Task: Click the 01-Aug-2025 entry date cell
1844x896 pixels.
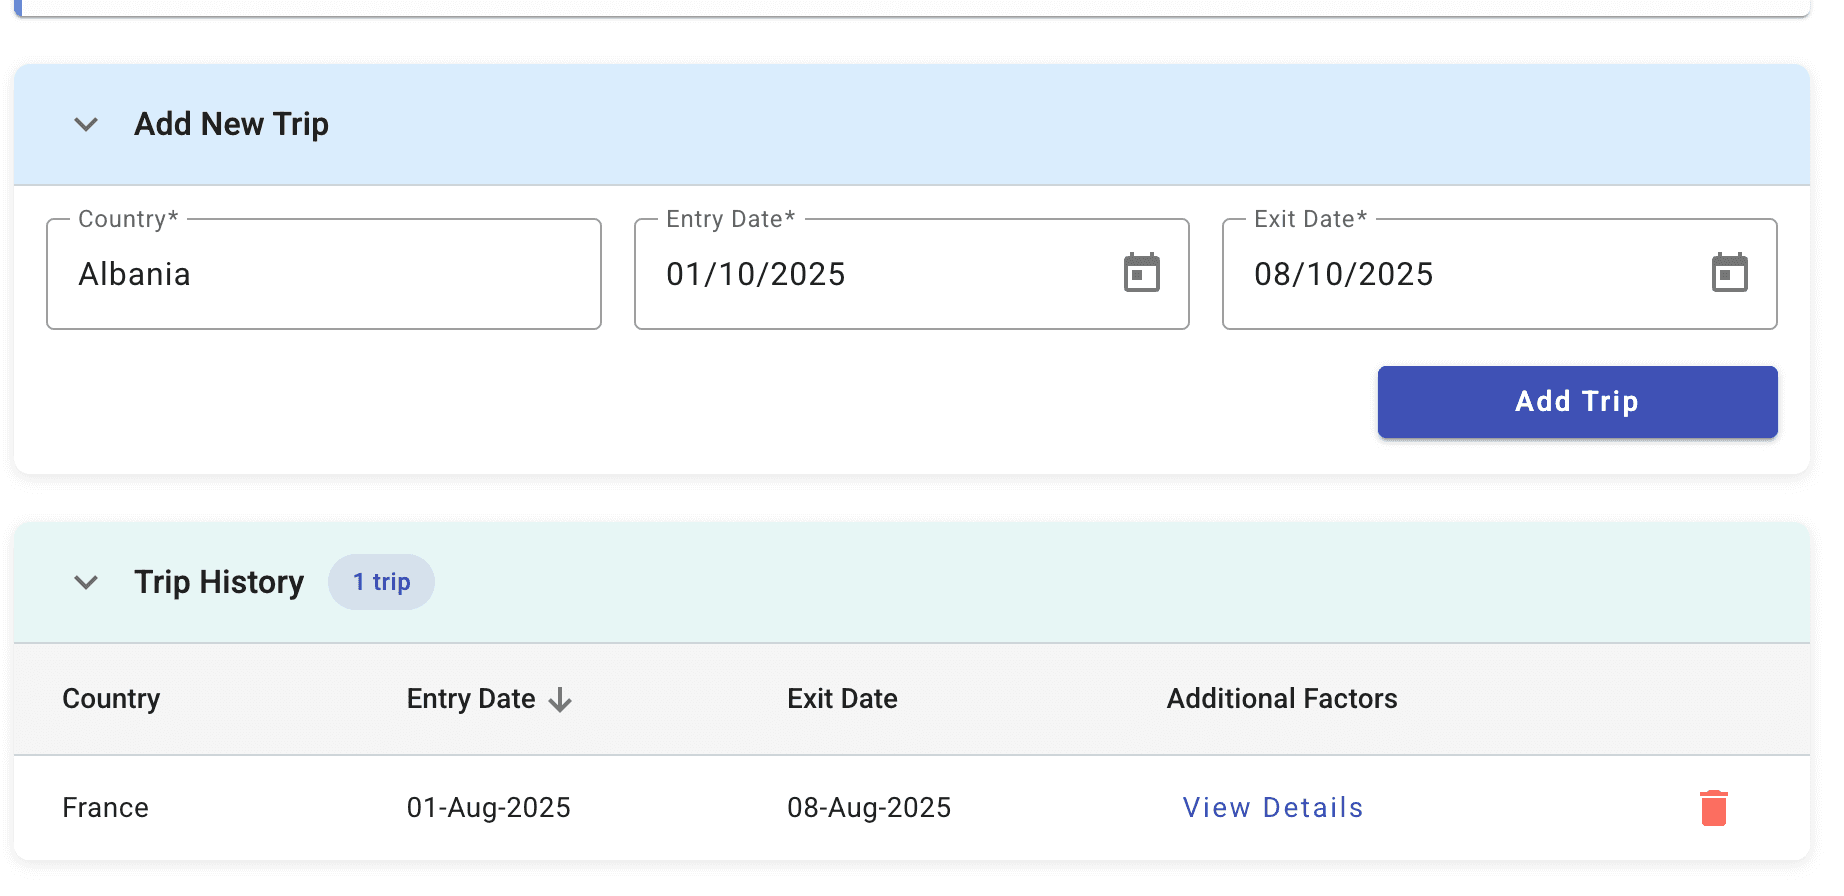Action: point(488,808)
